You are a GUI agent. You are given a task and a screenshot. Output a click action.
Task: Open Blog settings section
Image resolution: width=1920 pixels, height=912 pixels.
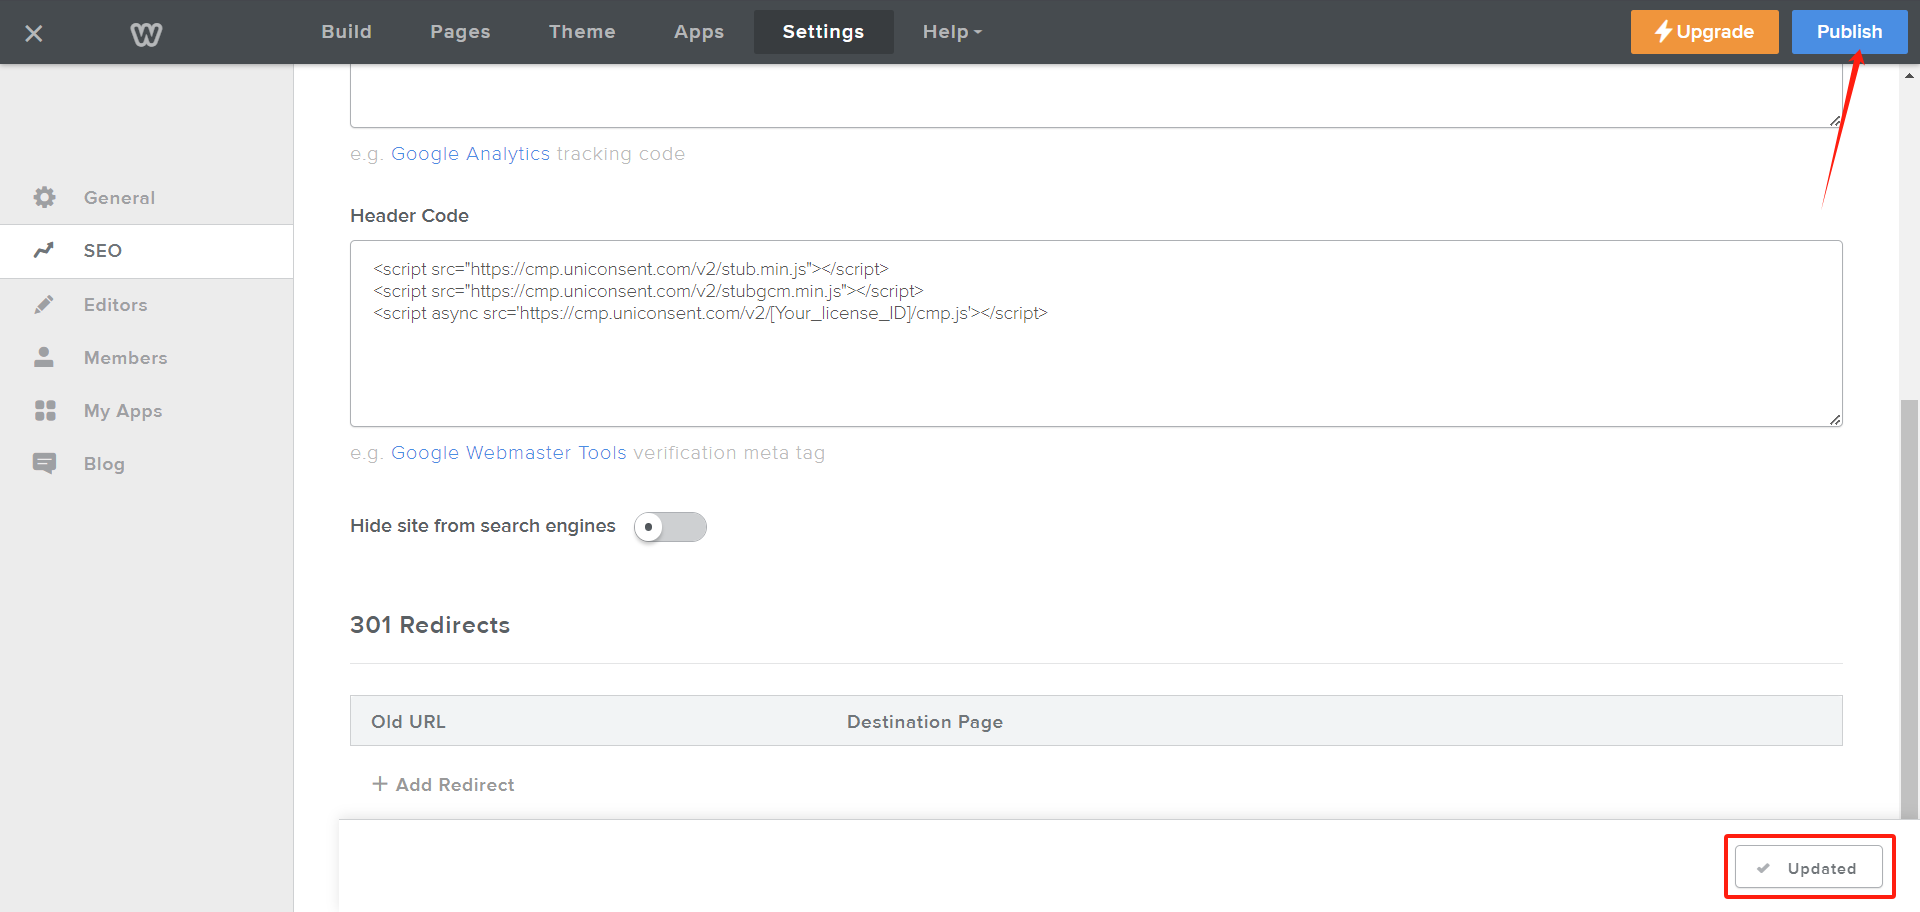coord(147,463)
